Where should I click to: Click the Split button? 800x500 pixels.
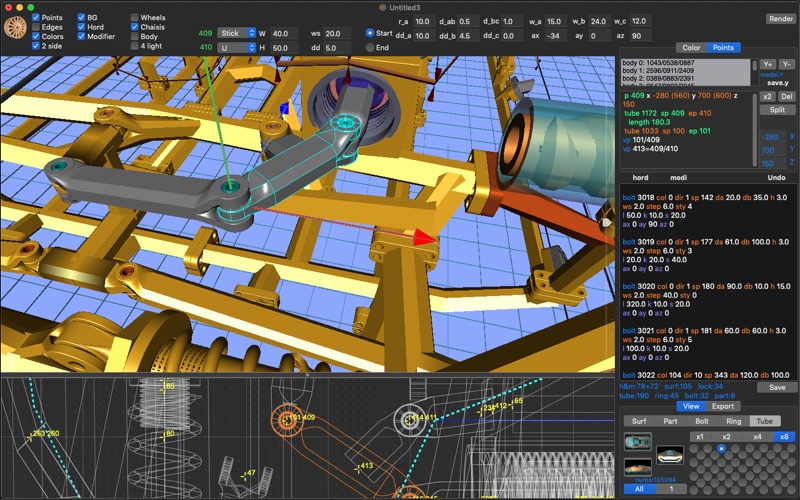point(778,110)
